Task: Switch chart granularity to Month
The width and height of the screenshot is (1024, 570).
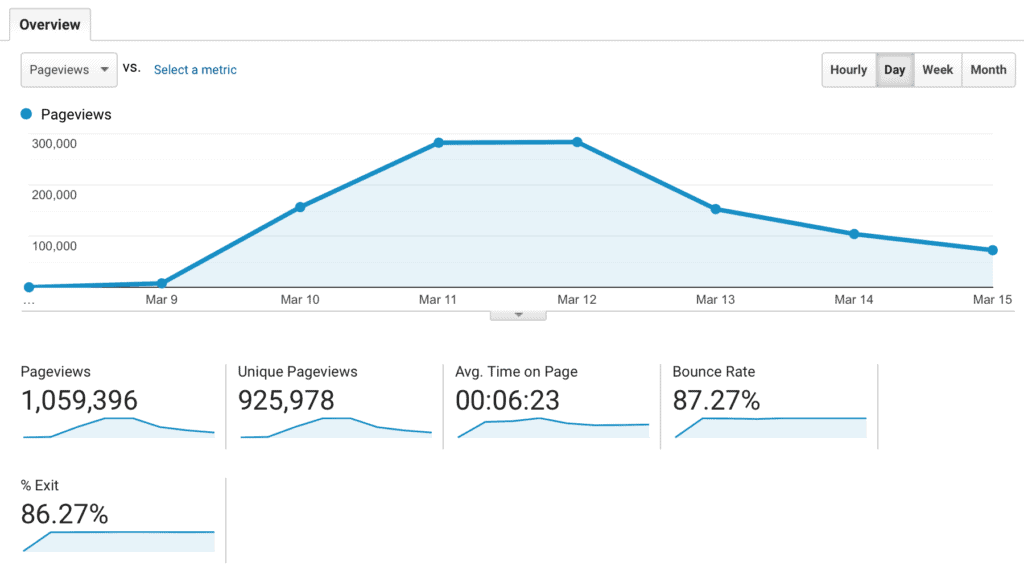Action: pyautogui.click(x=988, y=70)
